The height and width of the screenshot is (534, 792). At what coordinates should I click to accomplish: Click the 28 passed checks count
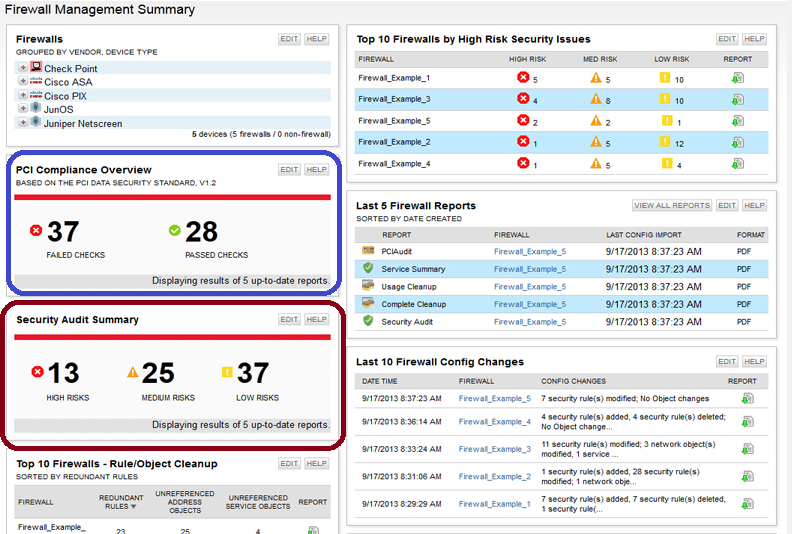click(x=202, y=232)
